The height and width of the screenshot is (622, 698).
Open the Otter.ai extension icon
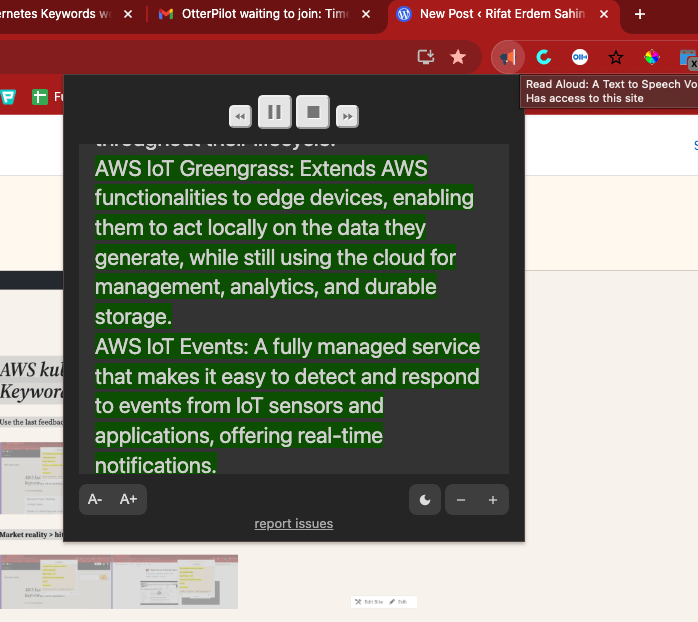[580, 57]
